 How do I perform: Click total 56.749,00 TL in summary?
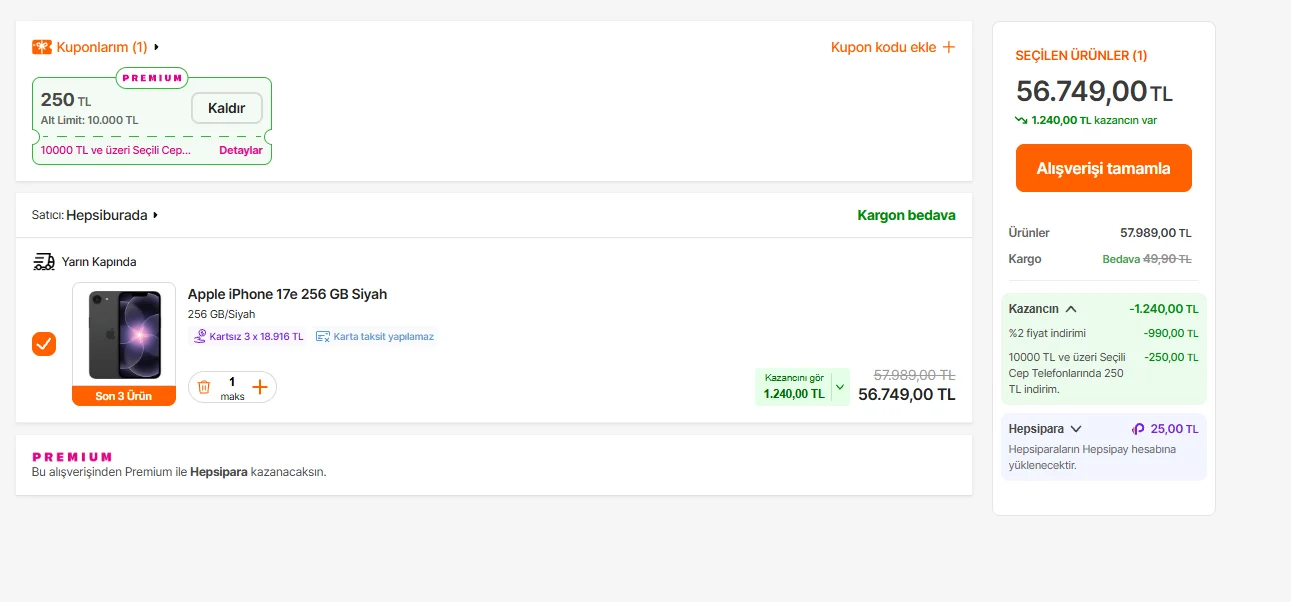tap(1094, 91)
